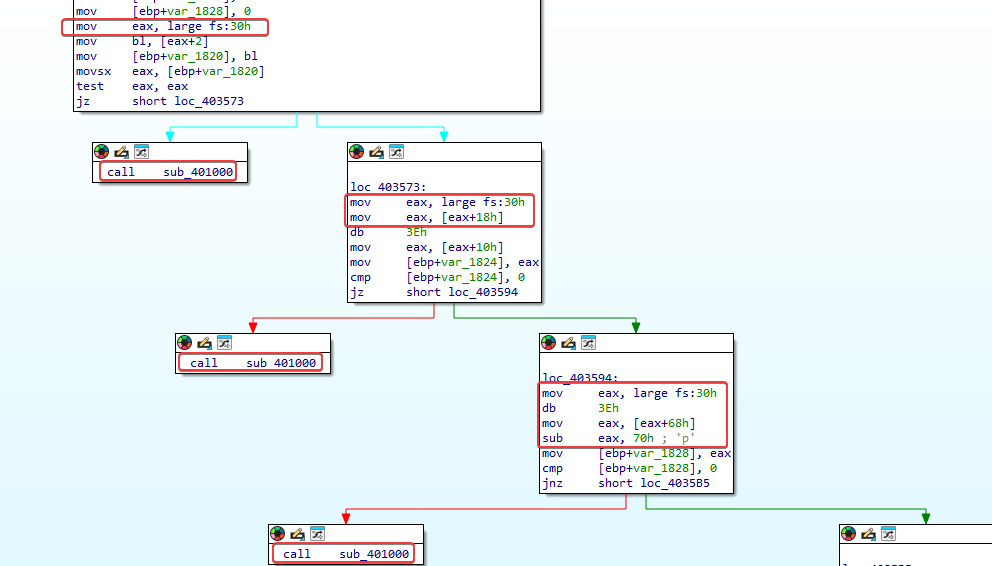This screenshot has width=992, height=566.
Task: Select 'movsx eax, [ebp+var_1820]' line
Action: [x=170, y=71]
